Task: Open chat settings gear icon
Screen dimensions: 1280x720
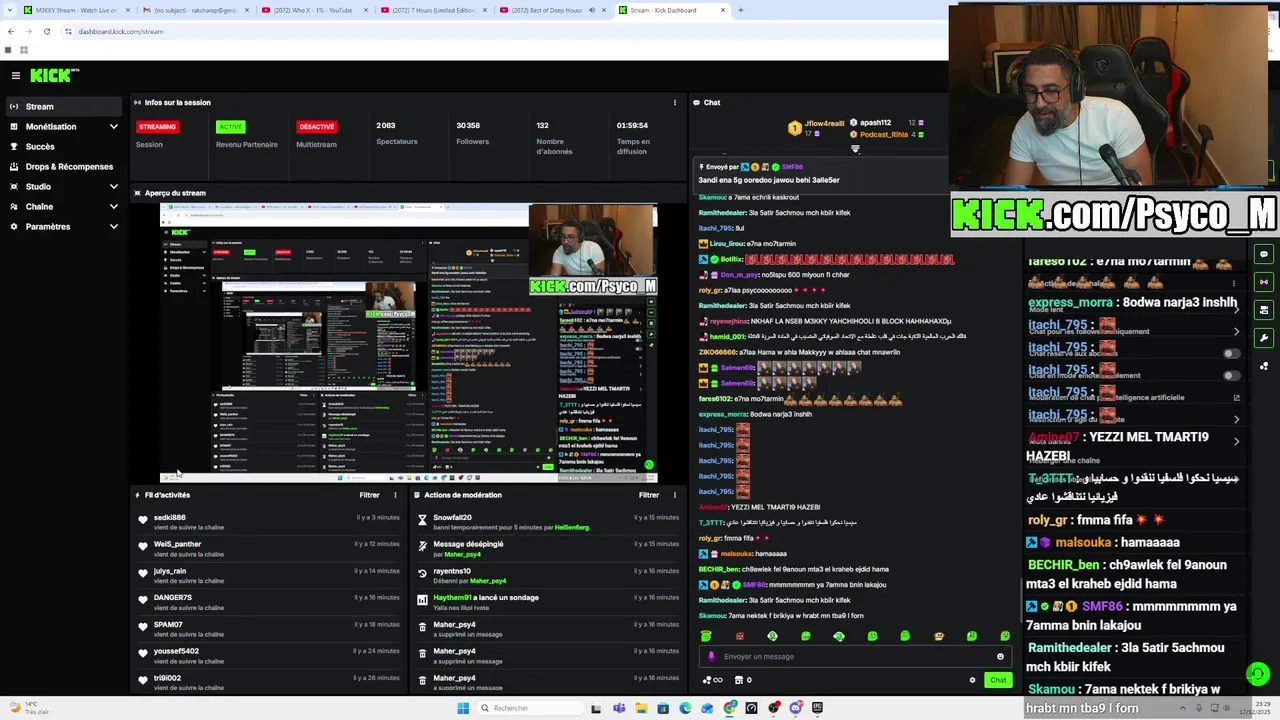Action: pos(972,680)
